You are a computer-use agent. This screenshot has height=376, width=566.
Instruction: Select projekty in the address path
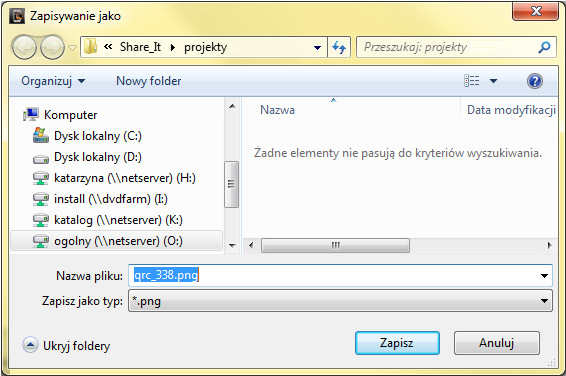point(205,47)
